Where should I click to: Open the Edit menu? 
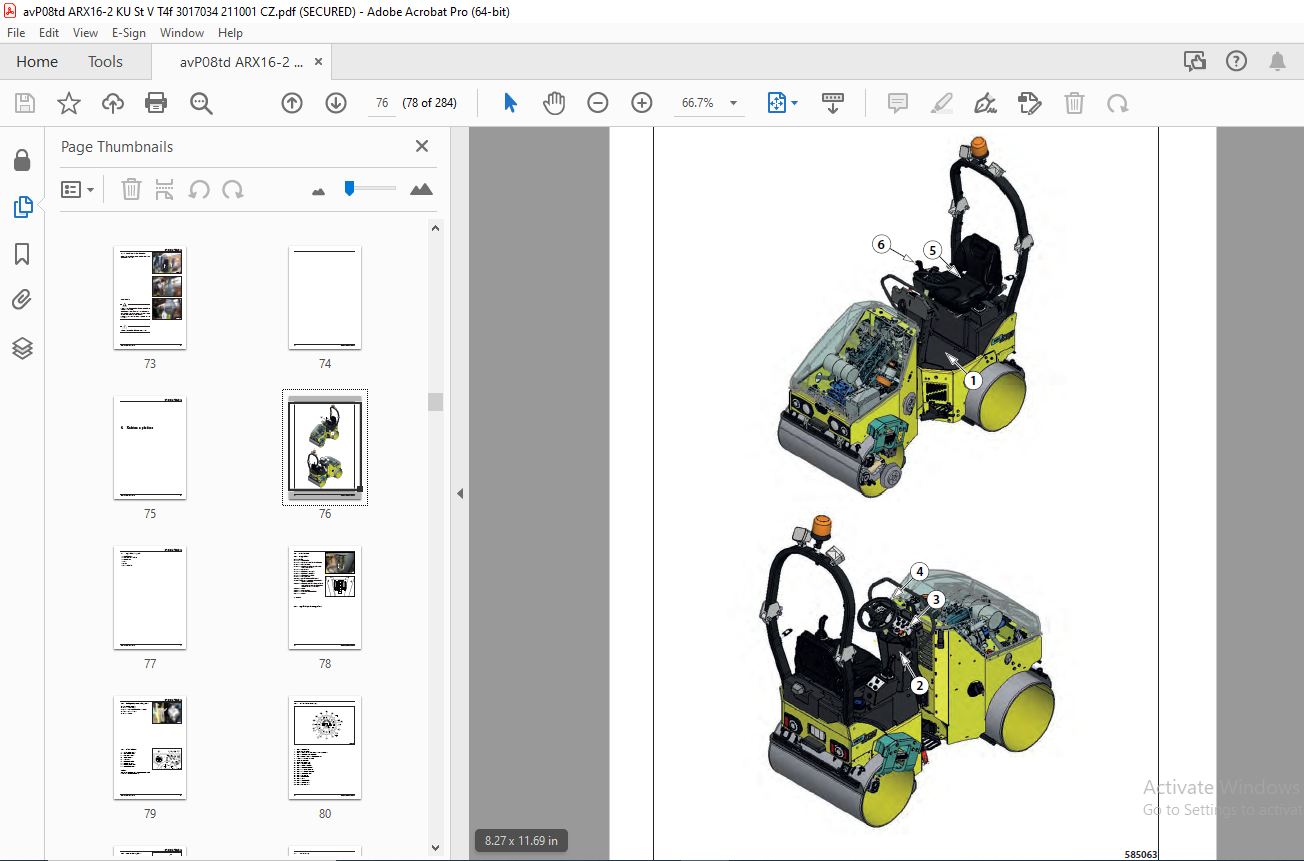point(49,33)
